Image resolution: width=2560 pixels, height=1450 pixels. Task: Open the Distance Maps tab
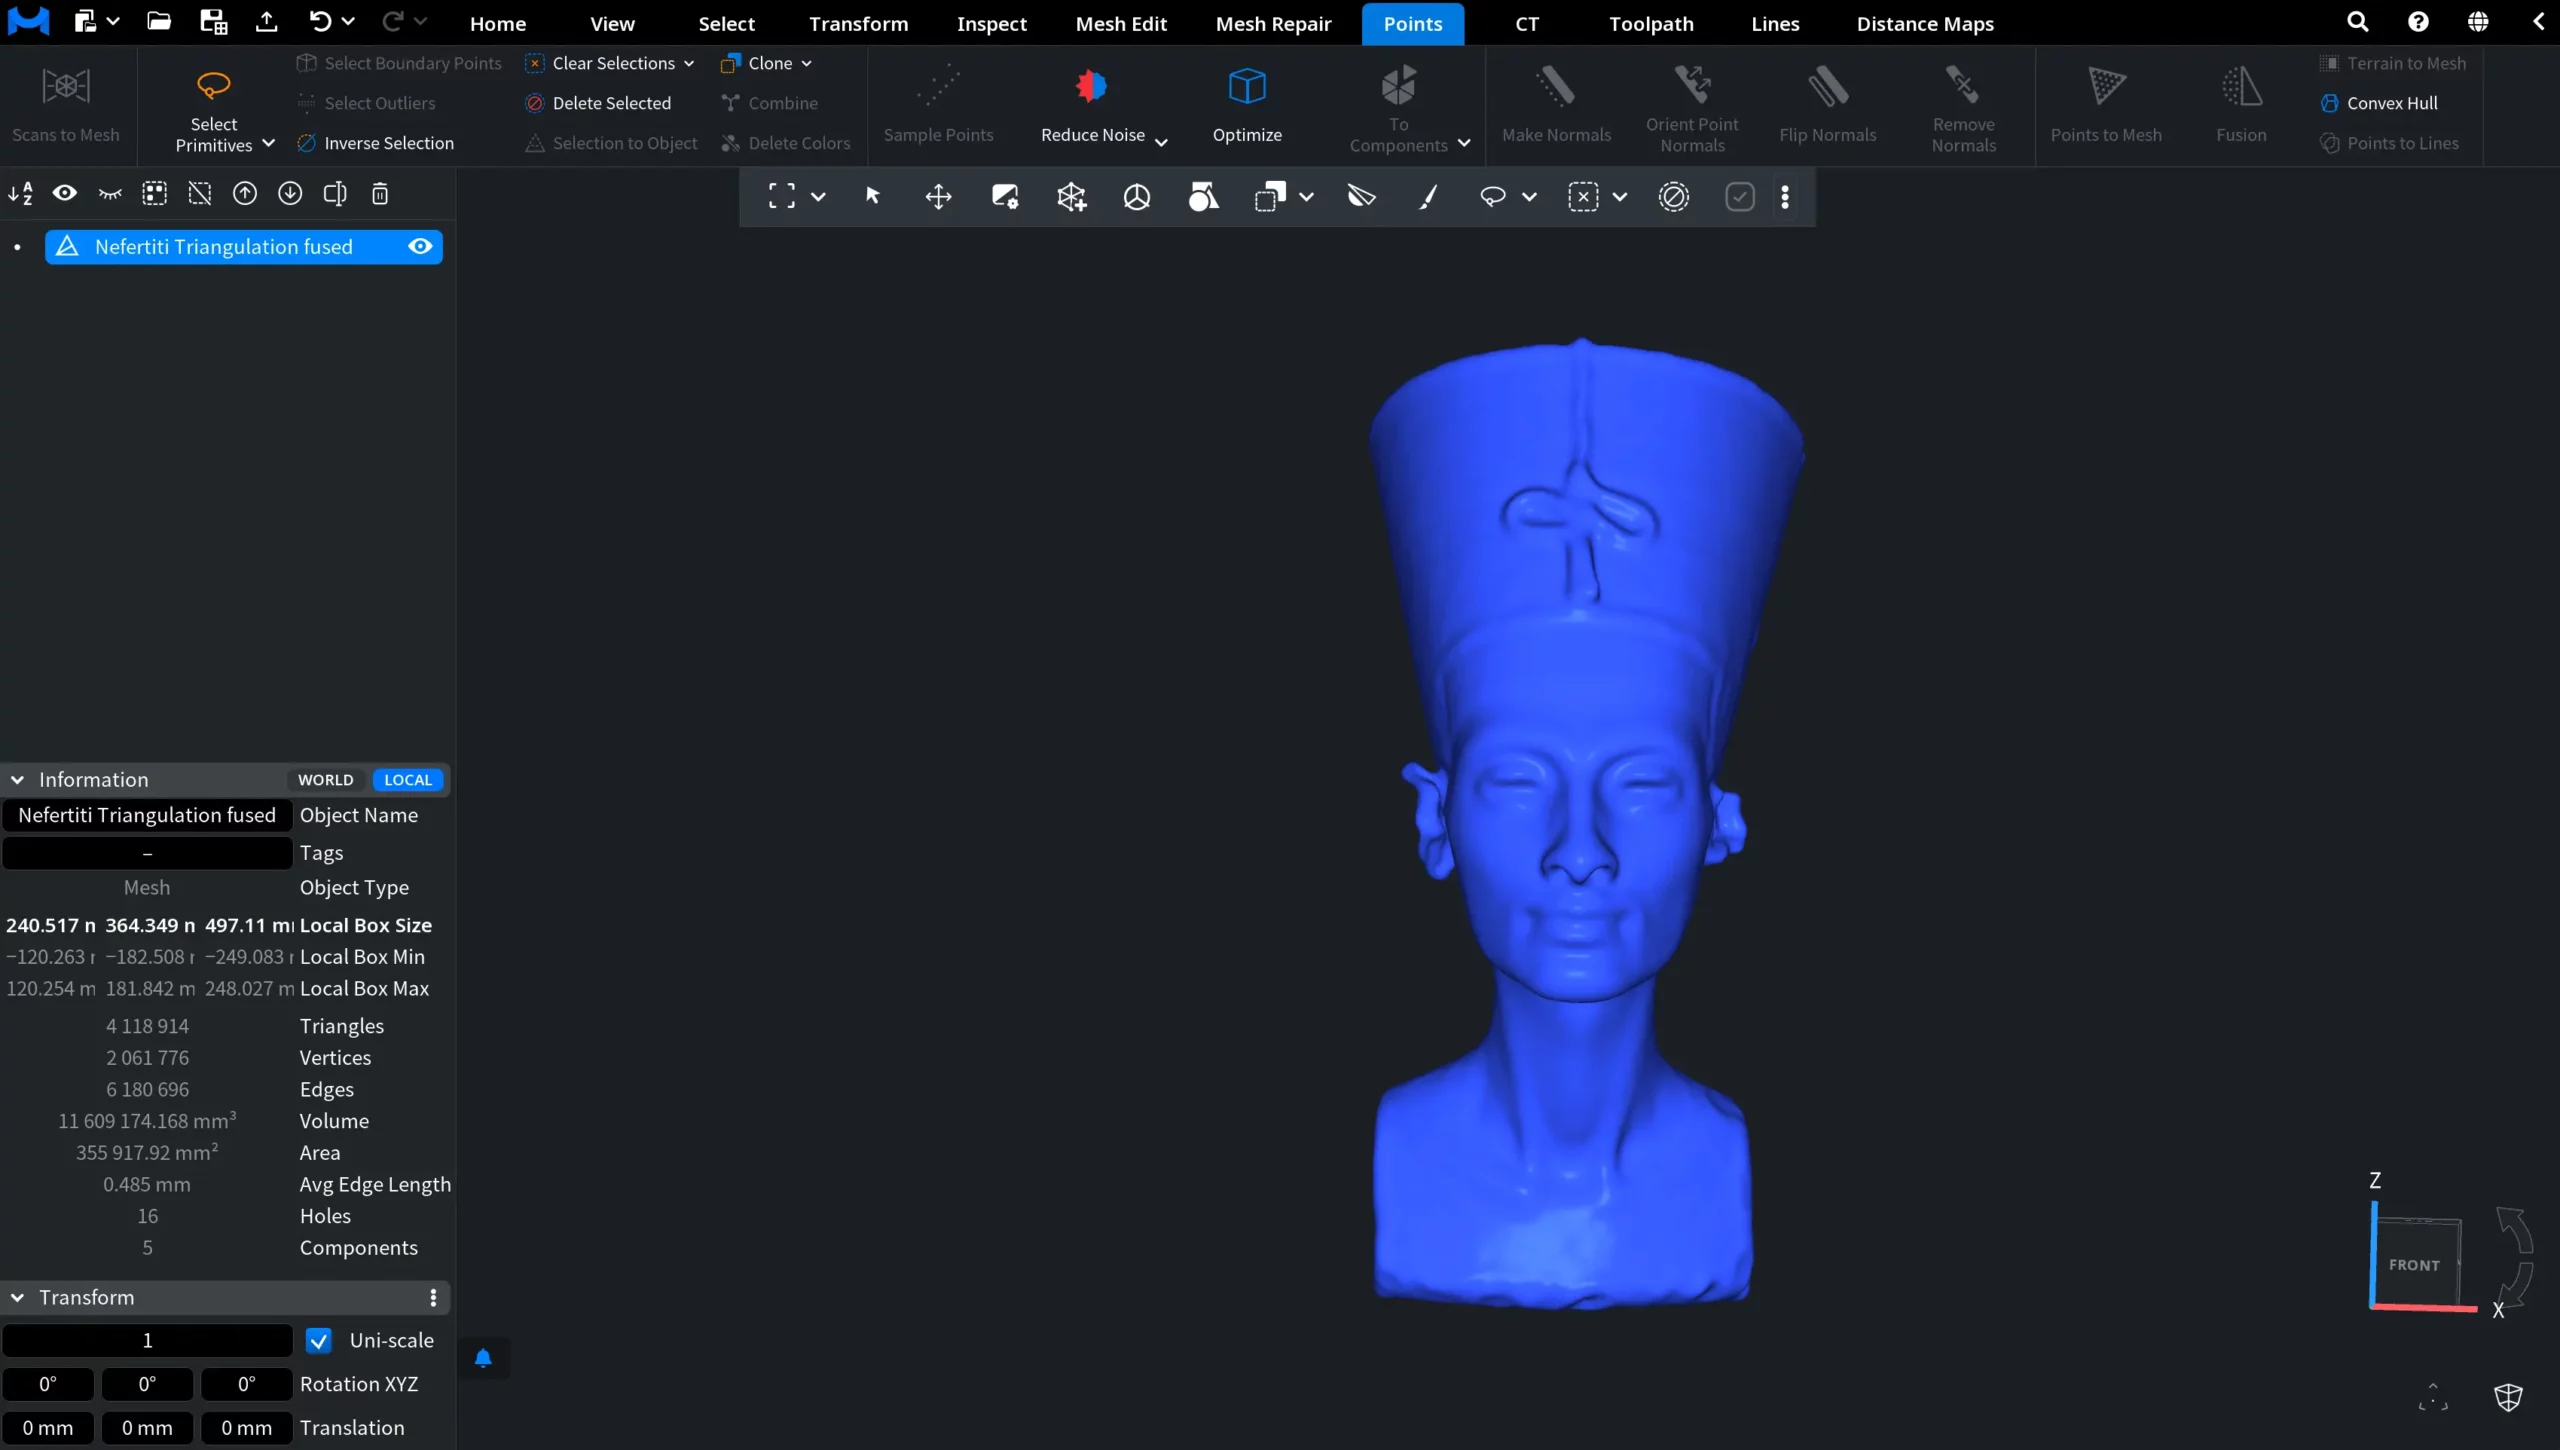(1925, 23)
